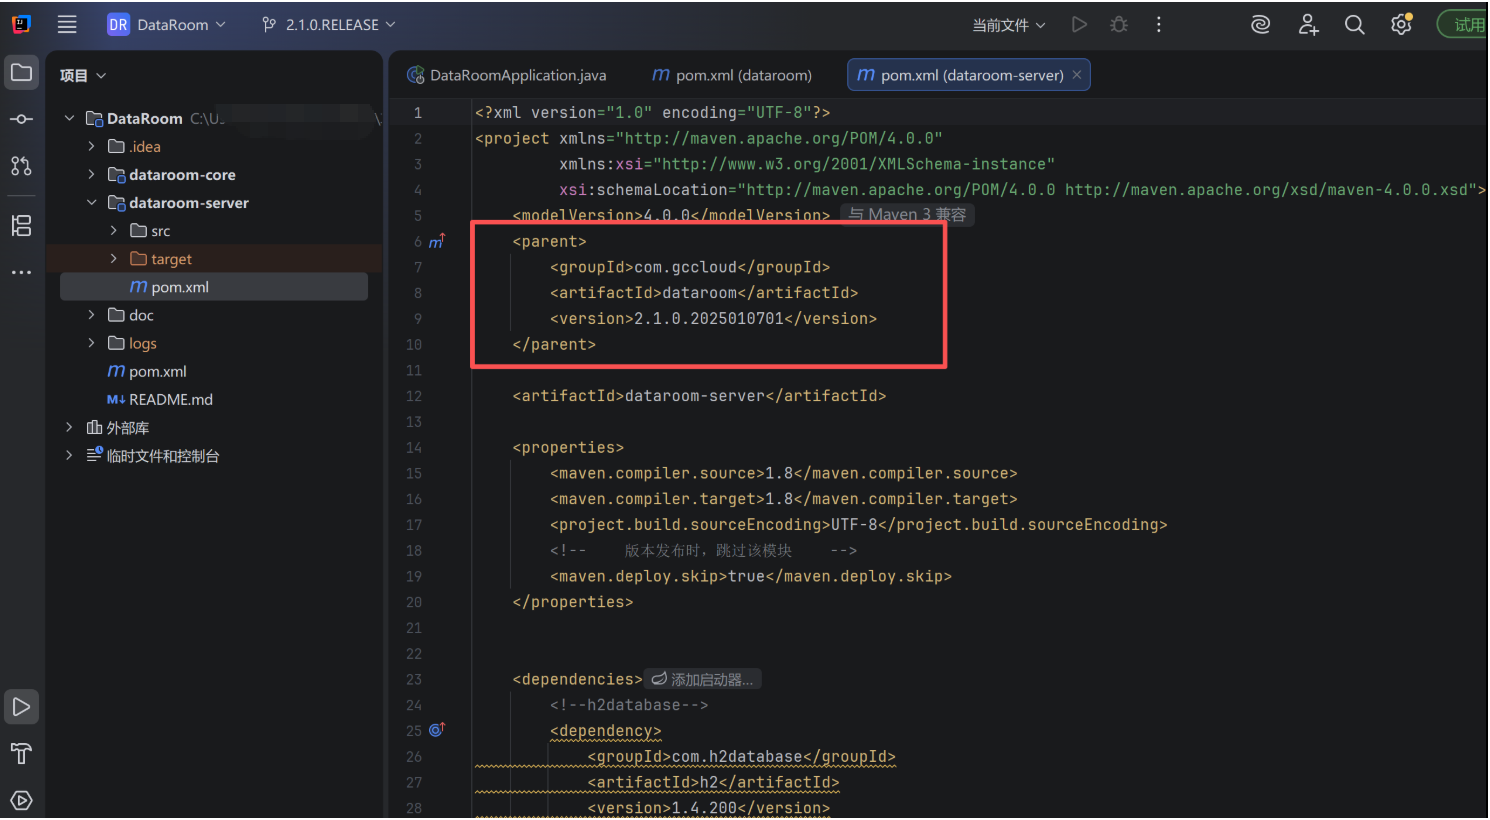The height and width of the screenshot is (820, 1490).
Task: Click the com.h2database groupId line
Action: 741,757
